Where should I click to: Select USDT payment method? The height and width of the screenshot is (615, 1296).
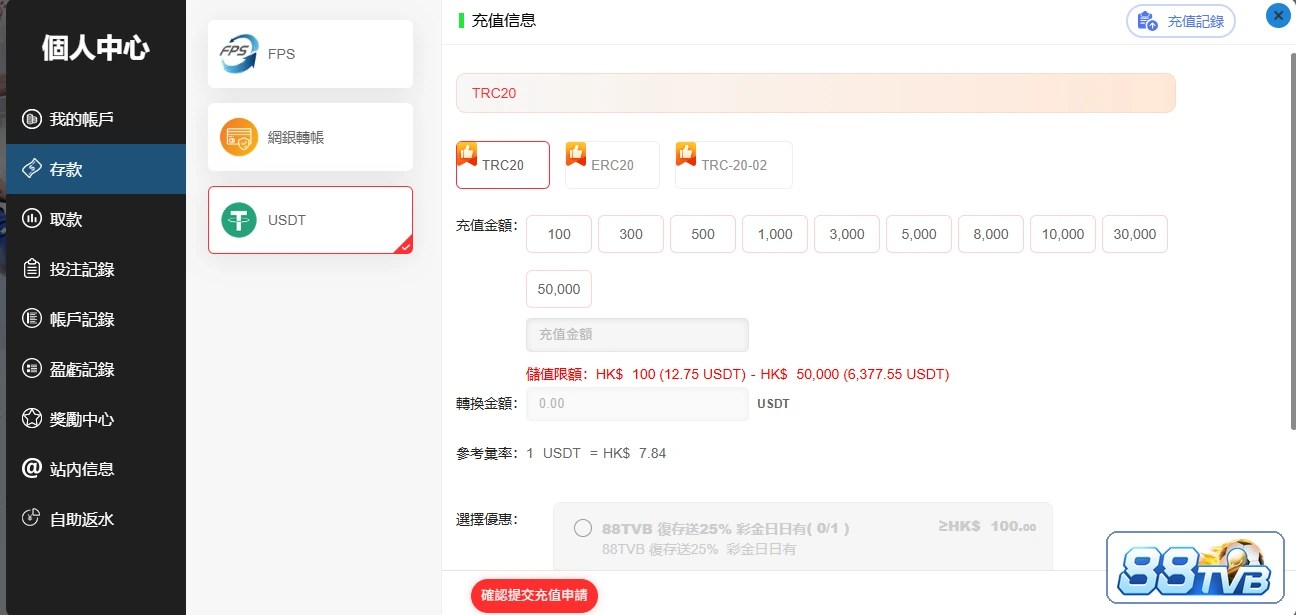point(310,220)
